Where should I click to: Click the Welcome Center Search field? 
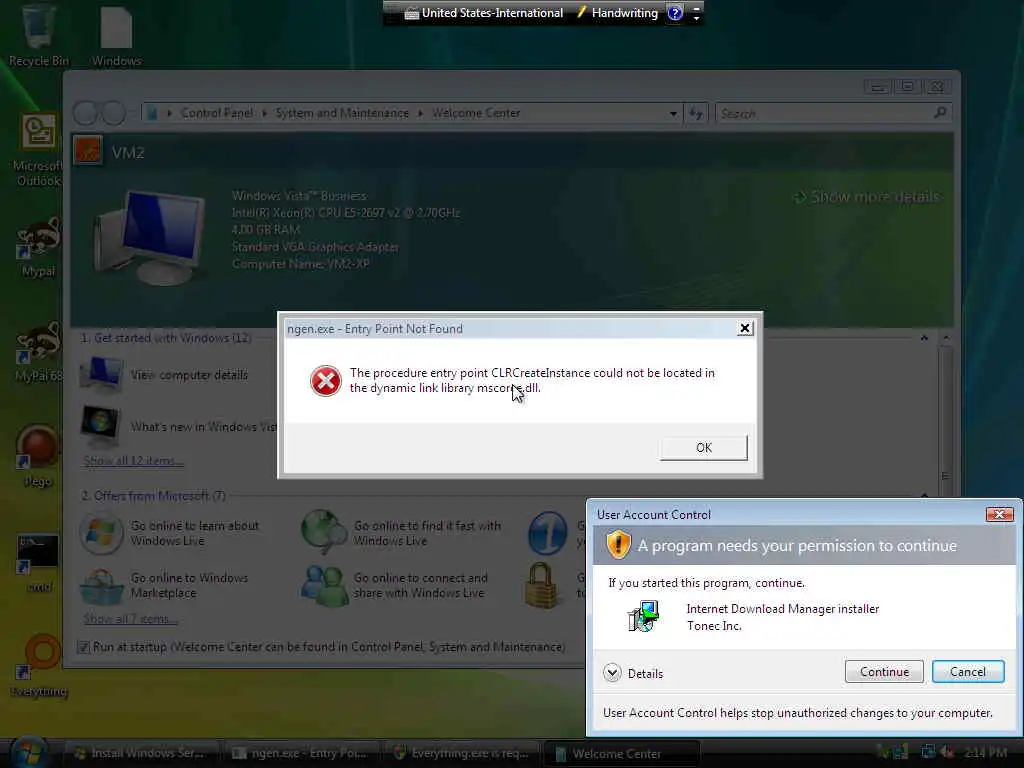click(x=833, y=114)
